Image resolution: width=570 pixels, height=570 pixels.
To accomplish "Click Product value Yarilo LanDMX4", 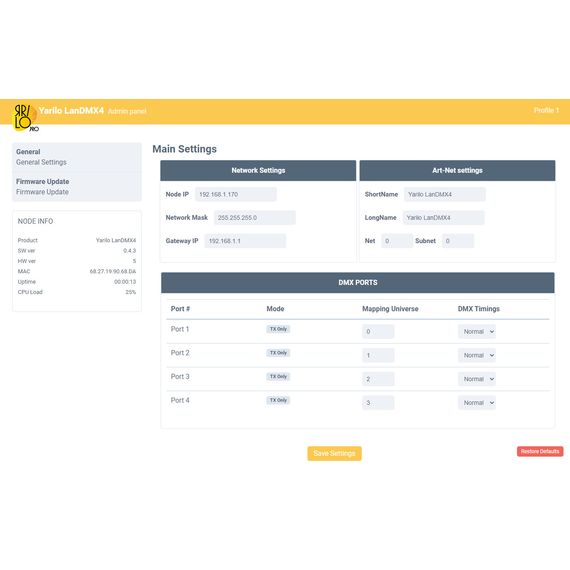I will pos(116,240).
